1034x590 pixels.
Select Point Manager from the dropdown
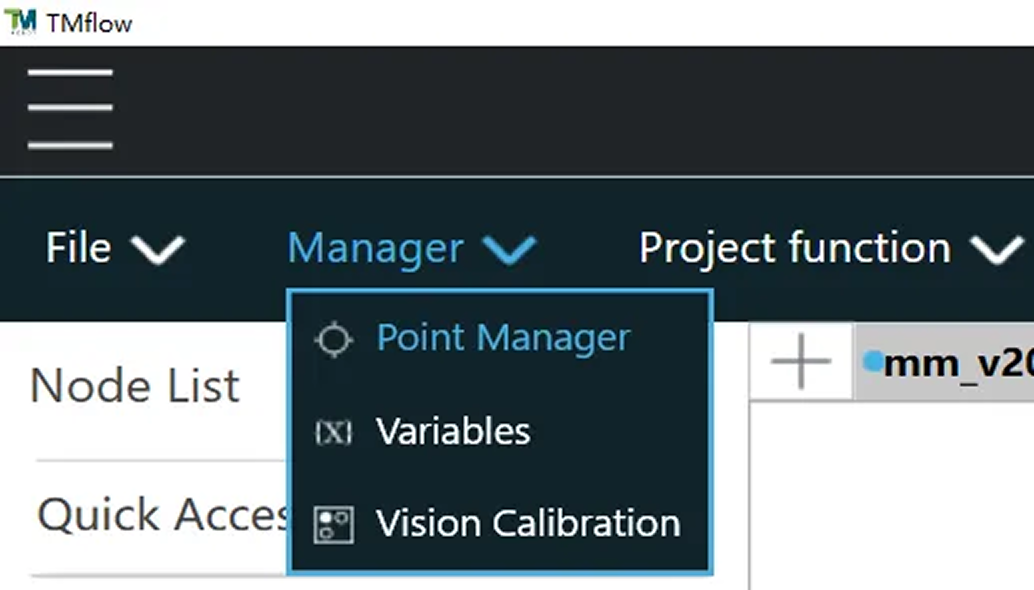pos(503,338)
